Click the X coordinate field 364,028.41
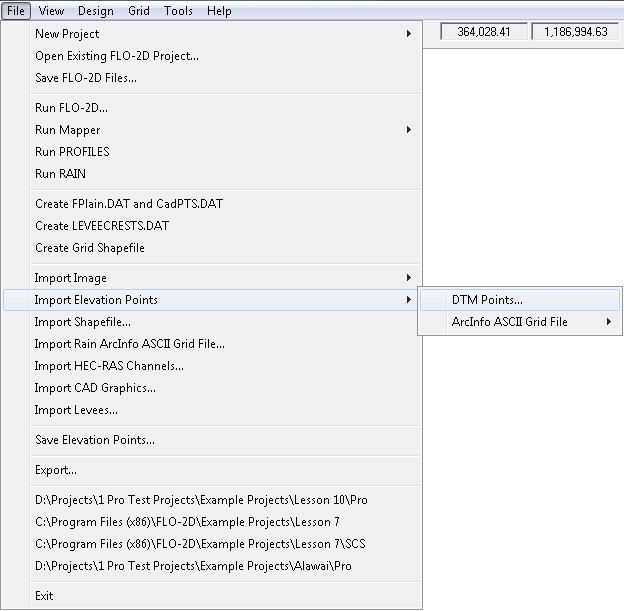This screenshot has height=611, width=624. click(484, 32)
